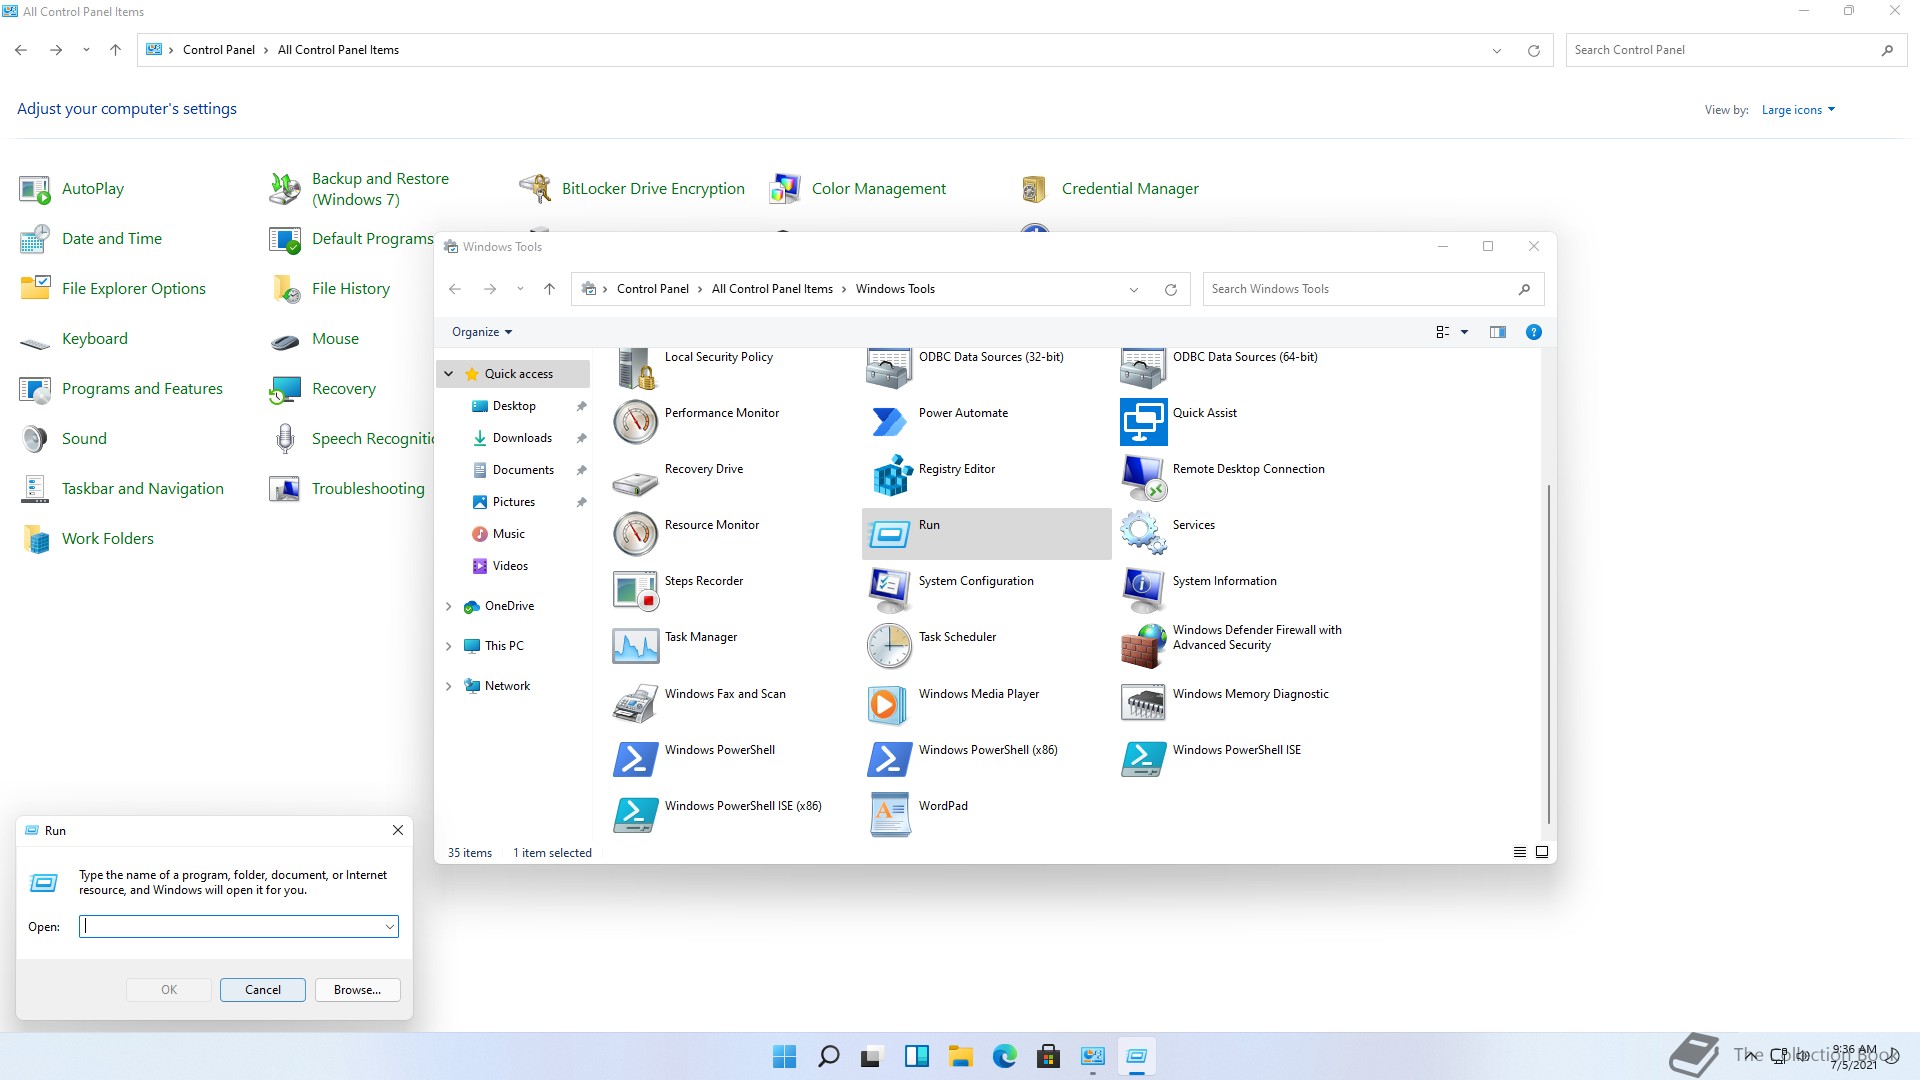
Task: Open the View by Large icons dropdown
Action: pyautogui.click(x=1798, y=110)
